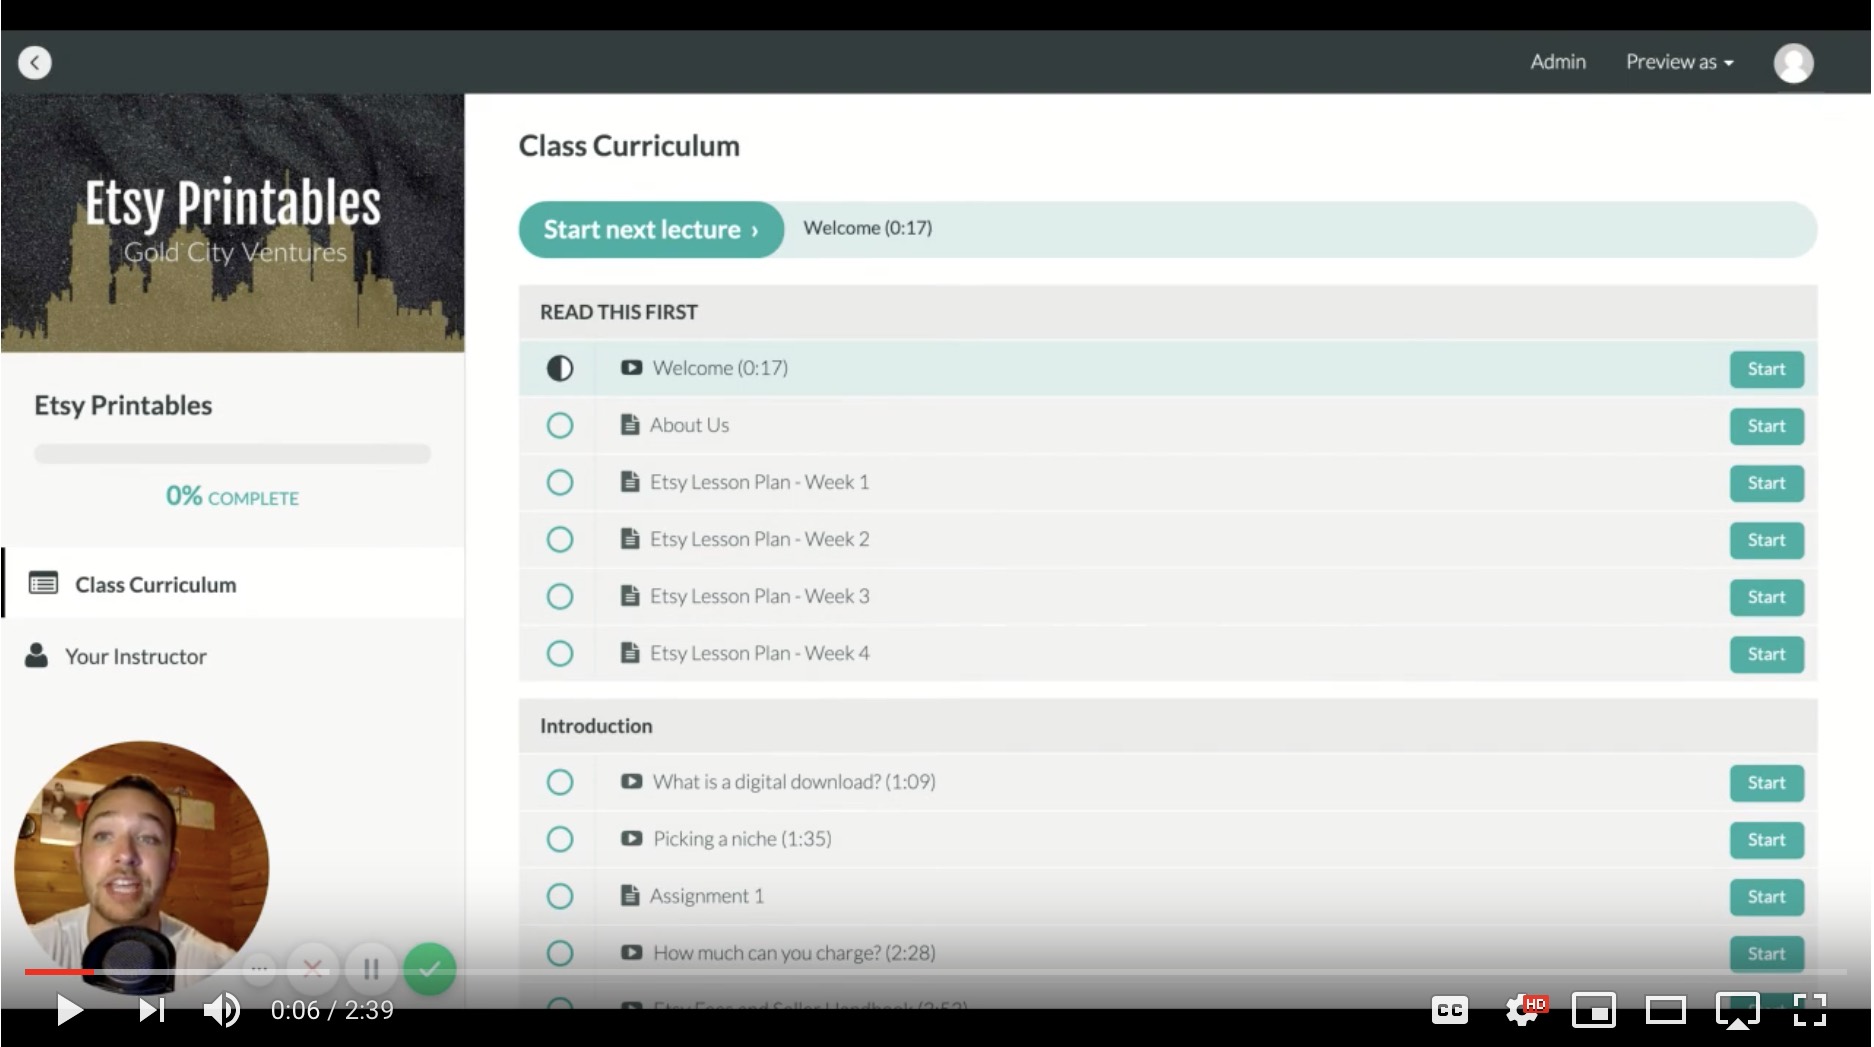Mark Etsy Lesson Plan - Week 4 circle
Viewport: 1874px width, 1047px height.
coord(560,653)
